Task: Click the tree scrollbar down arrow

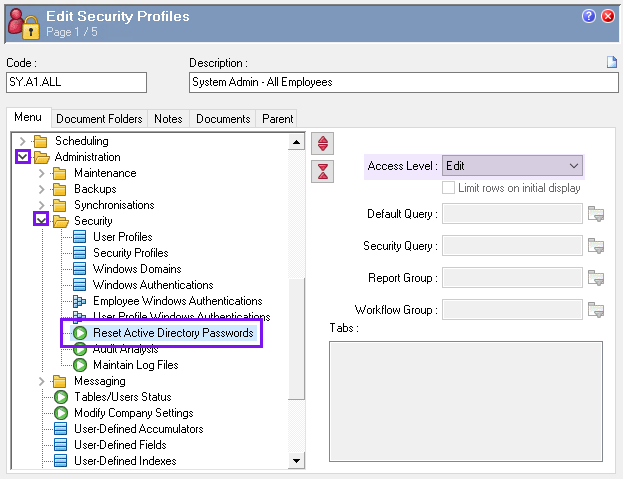Action: [x=296, y=461]
